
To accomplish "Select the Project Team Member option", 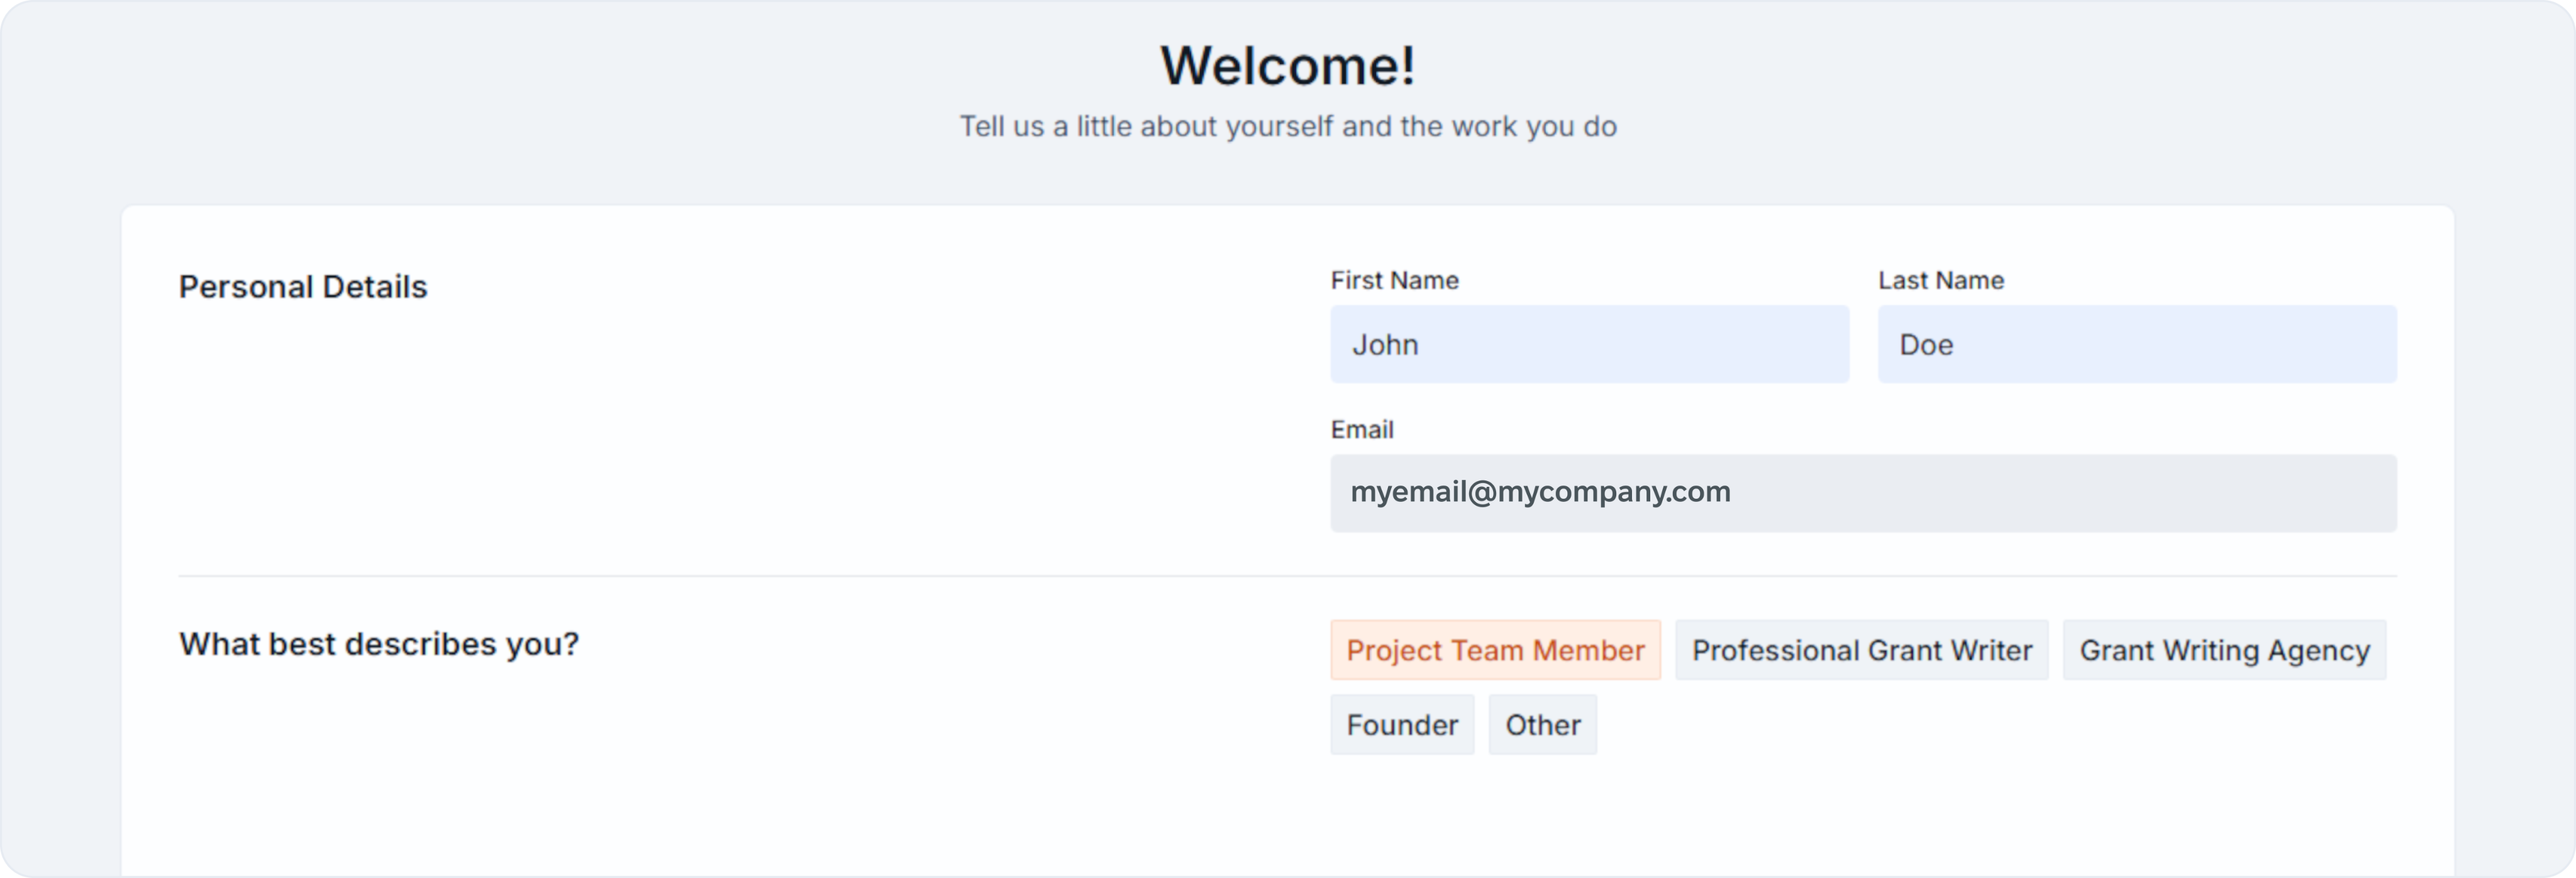I will (x=1495, y=650).
